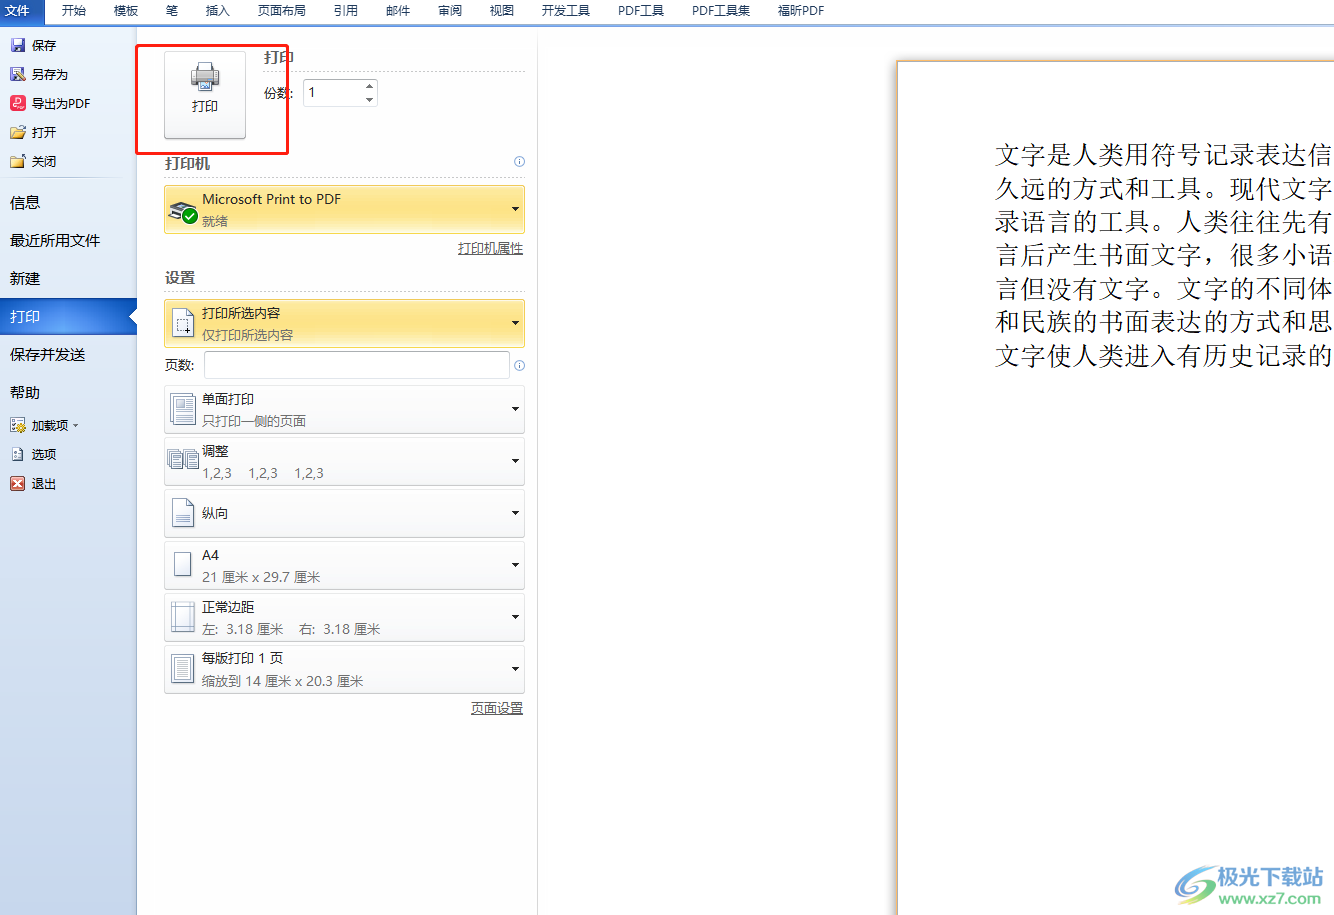
Task: Select 最近所用文件 recent files menu
Action: pyautogui.click(x=68, y=241)
